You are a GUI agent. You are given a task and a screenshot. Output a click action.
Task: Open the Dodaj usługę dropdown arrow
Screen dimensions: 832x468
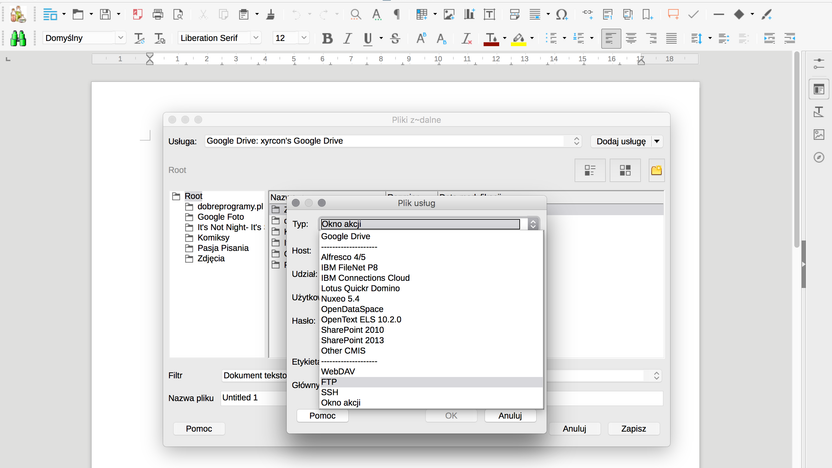click(x=657, y=141)
